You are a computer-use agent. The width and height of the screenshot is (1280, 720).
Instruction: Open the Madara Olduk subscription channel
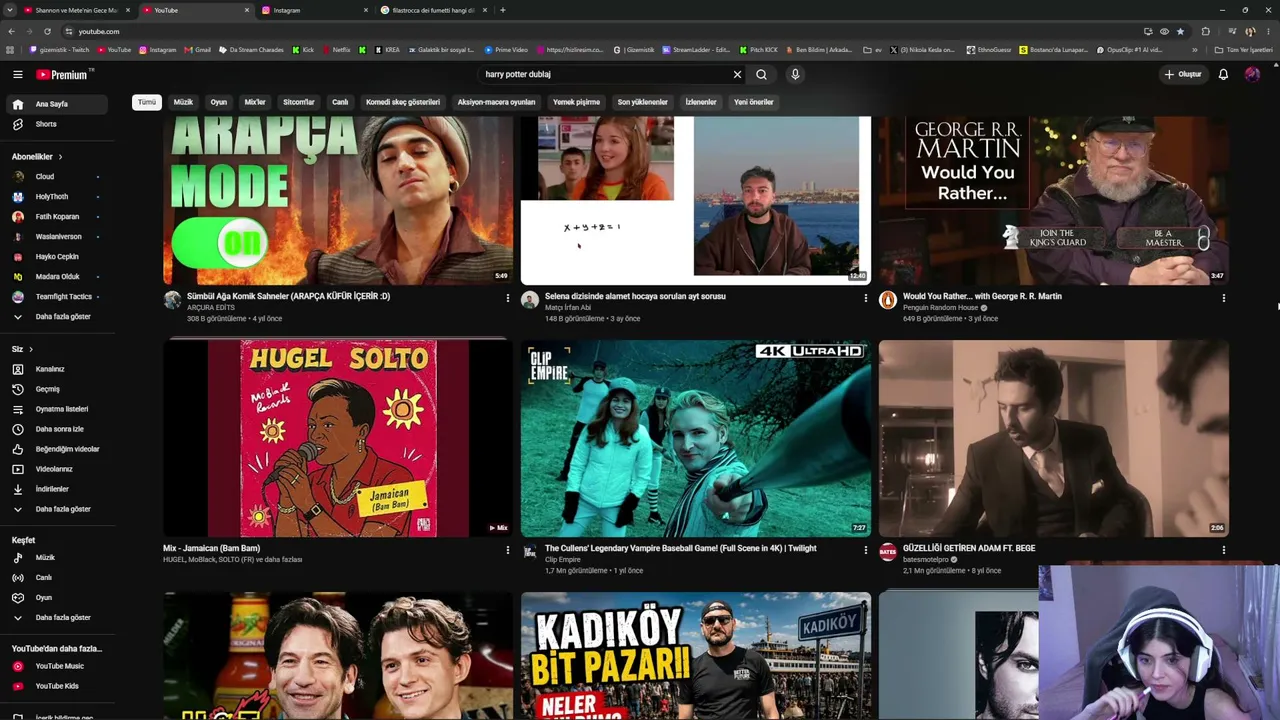(58, 277)
